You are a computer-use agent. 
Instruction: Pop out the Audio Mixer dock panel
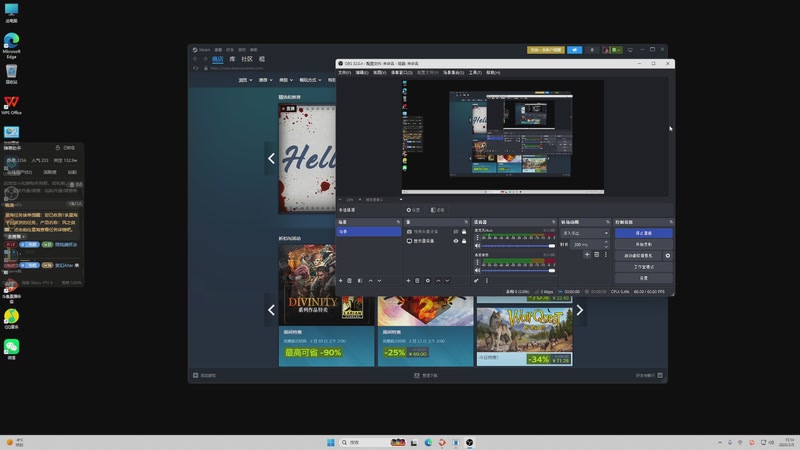point(554,222)
